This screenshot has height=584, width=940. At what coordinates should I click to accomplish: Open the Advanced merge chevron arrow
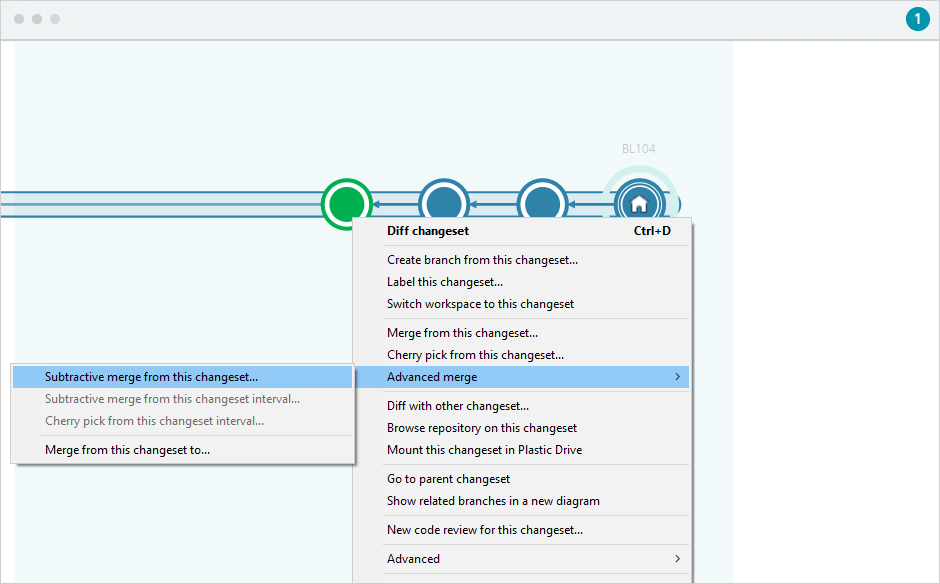[678, 377]
